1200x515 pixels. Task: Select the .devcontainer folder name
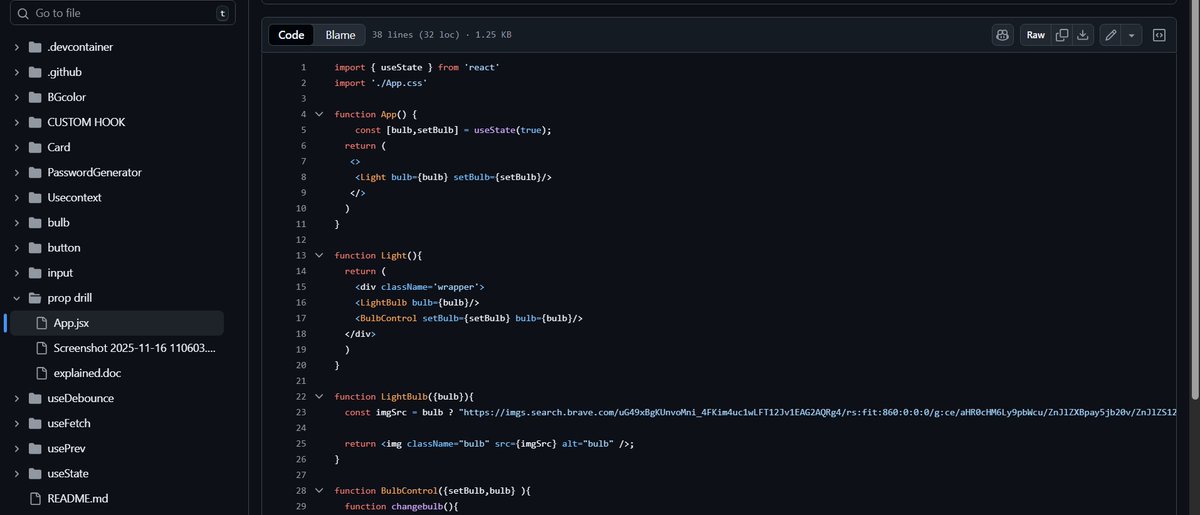pos(80,47)
